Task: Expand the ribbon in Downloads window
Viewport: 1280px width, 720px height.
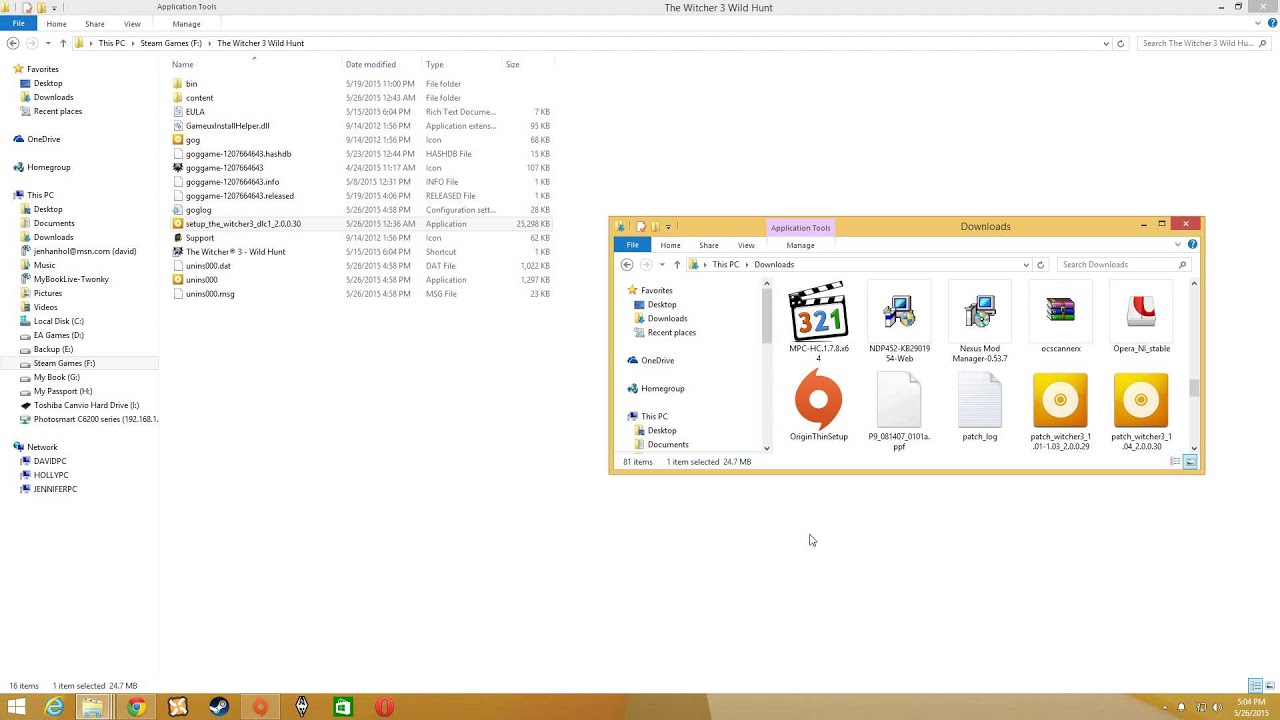Action: click(x=1178, y=245)
